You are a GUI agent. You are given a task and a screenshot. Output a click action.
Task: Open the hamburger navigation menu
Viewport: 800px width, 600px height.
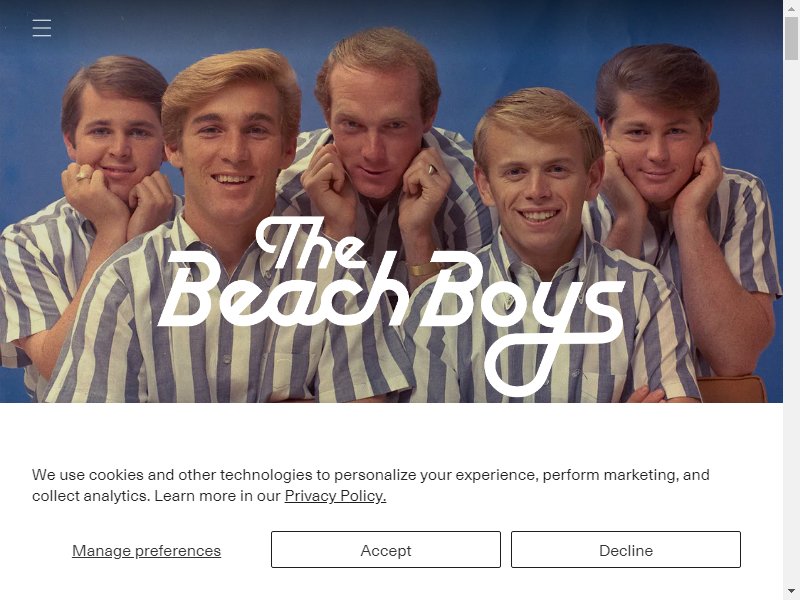[41, 28]
